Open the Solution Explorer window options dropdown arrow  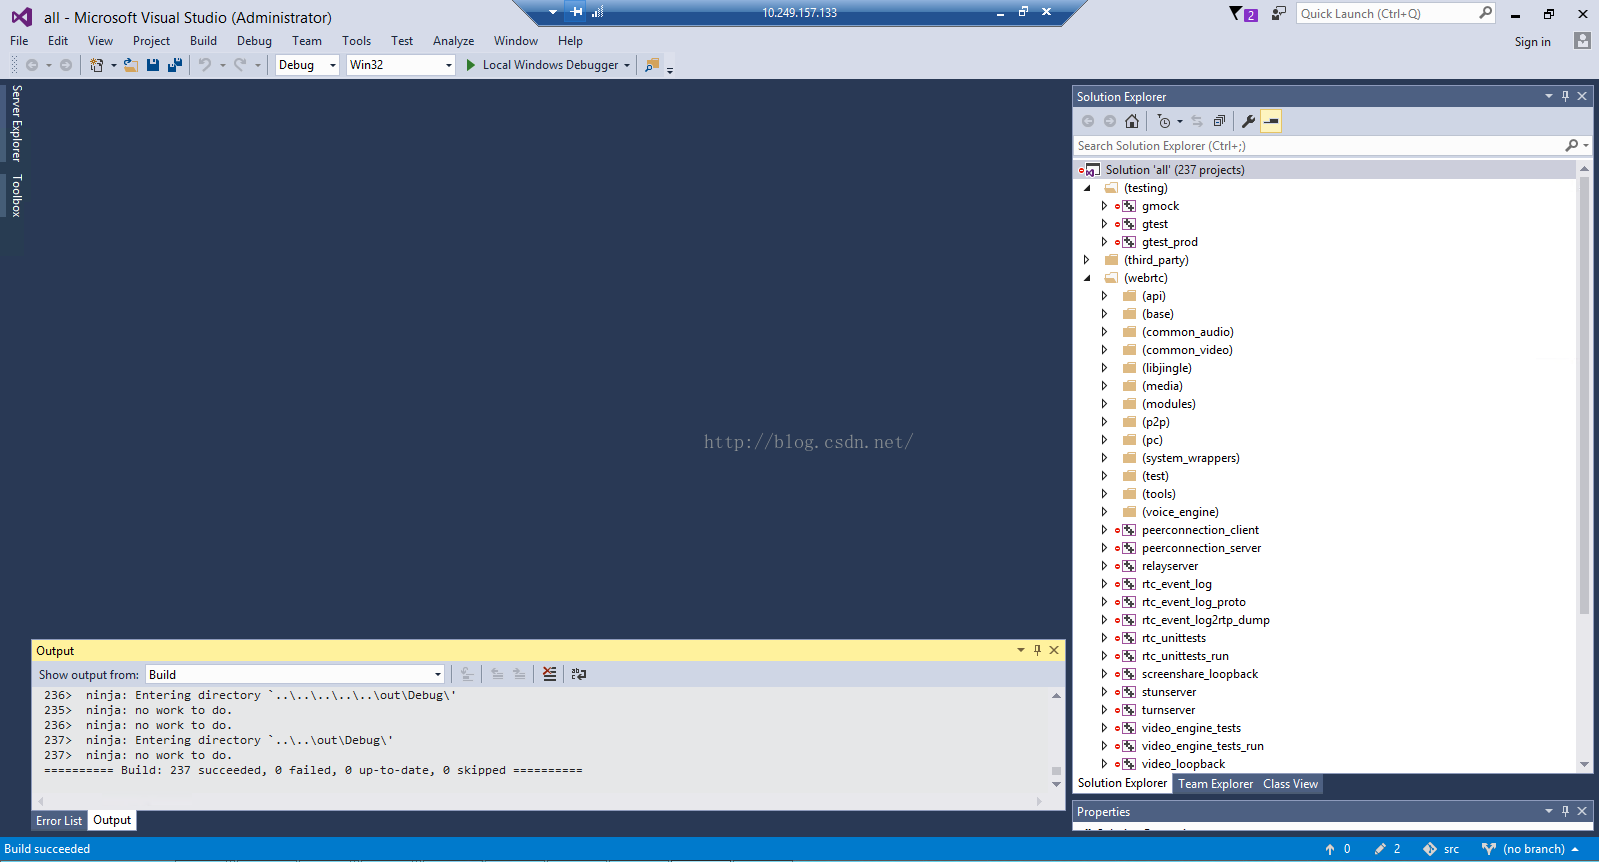click(1548, 96)
